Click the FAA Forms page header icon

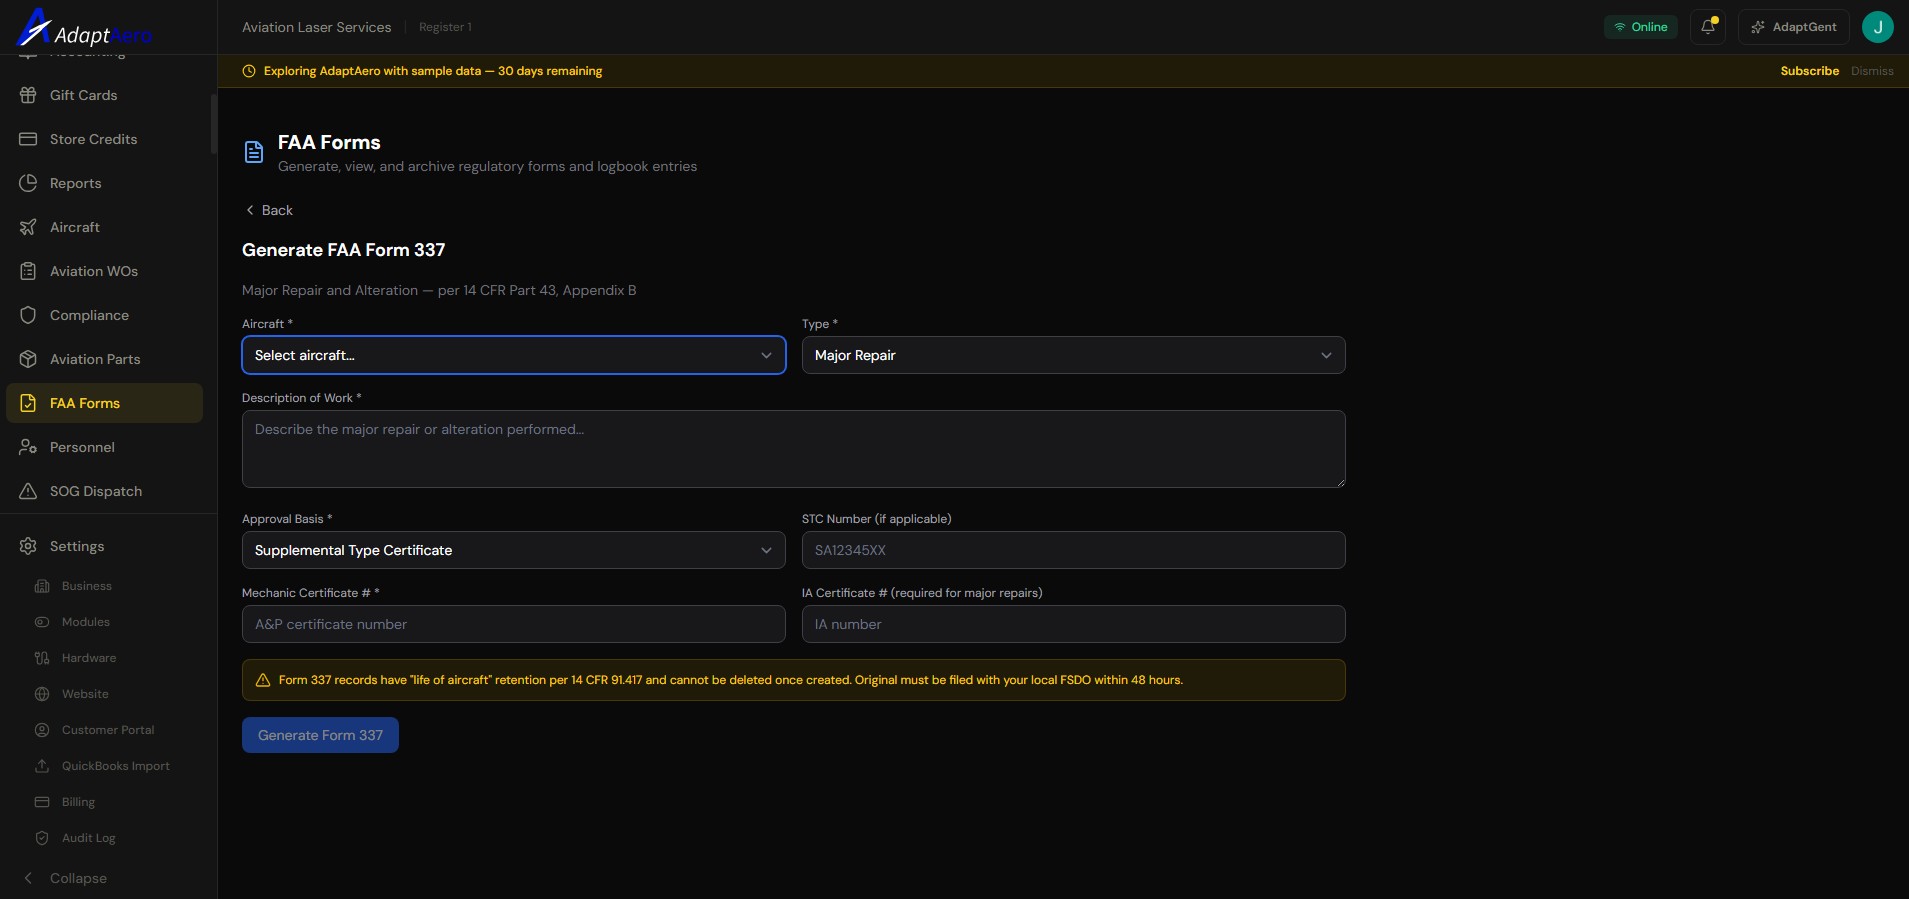254,152
